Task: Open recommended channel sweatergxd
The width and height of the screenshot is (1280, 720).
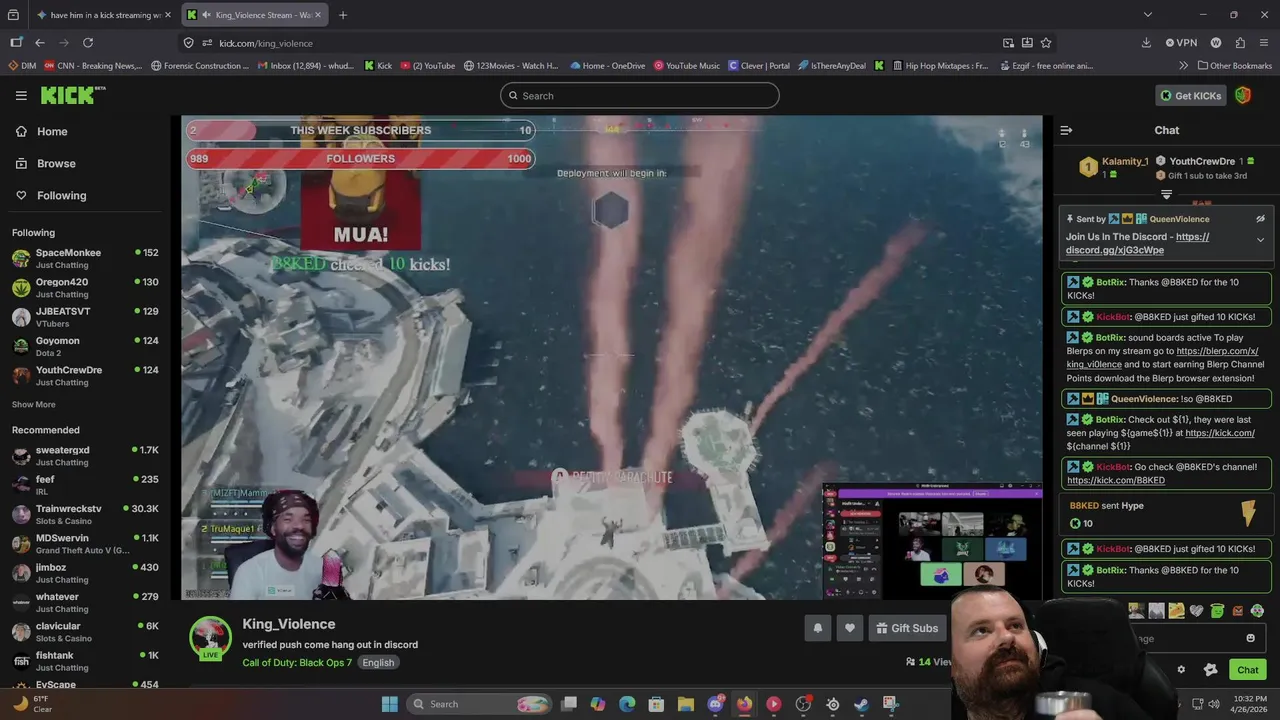Action: coord(85,456)
